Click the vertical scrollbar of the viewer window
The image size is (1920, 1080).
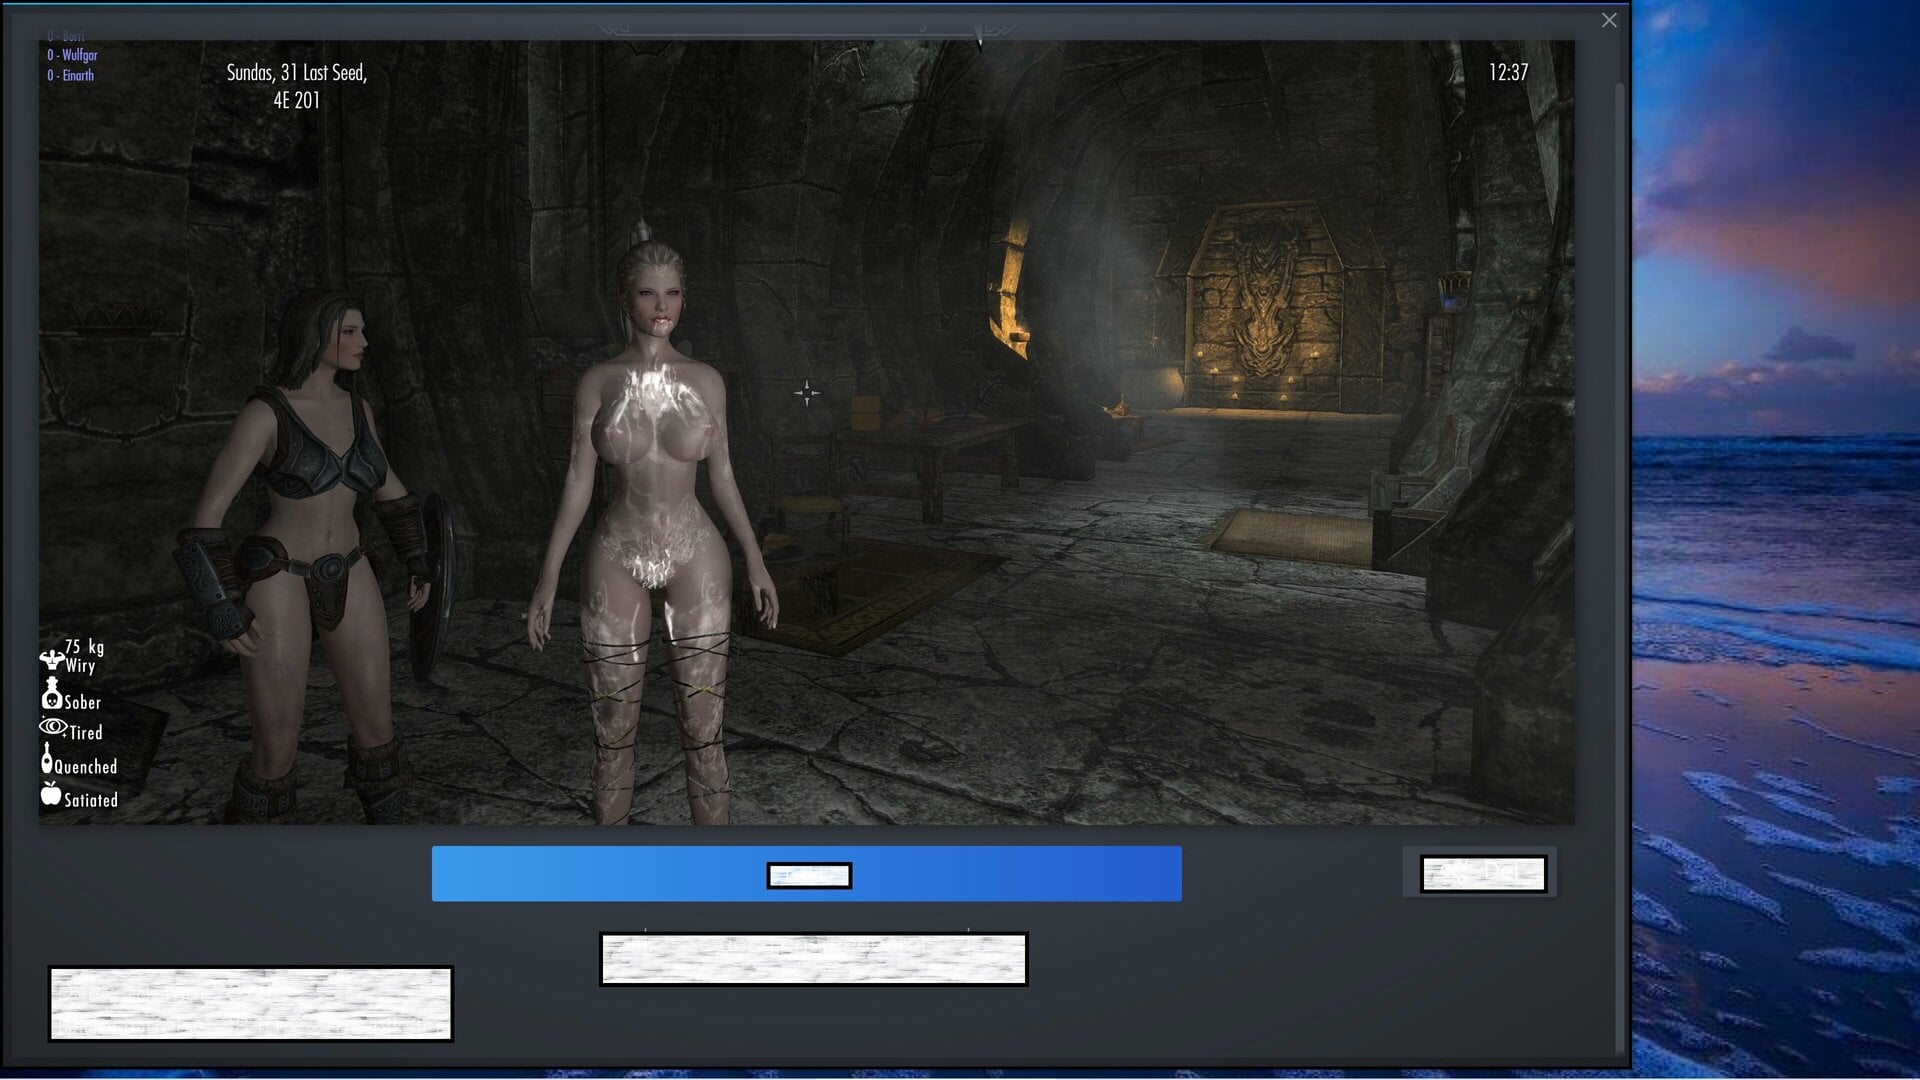[1620, 568]
